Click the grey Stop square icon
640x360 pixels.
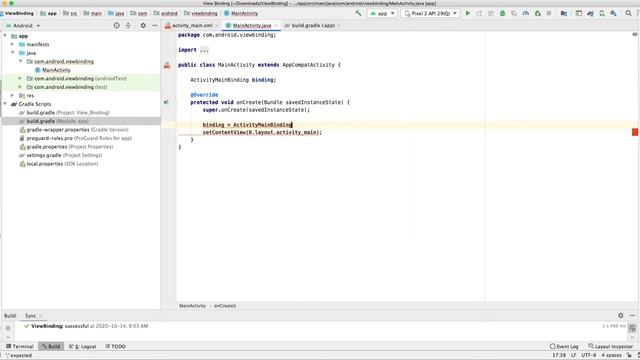(x=549, y=13)
